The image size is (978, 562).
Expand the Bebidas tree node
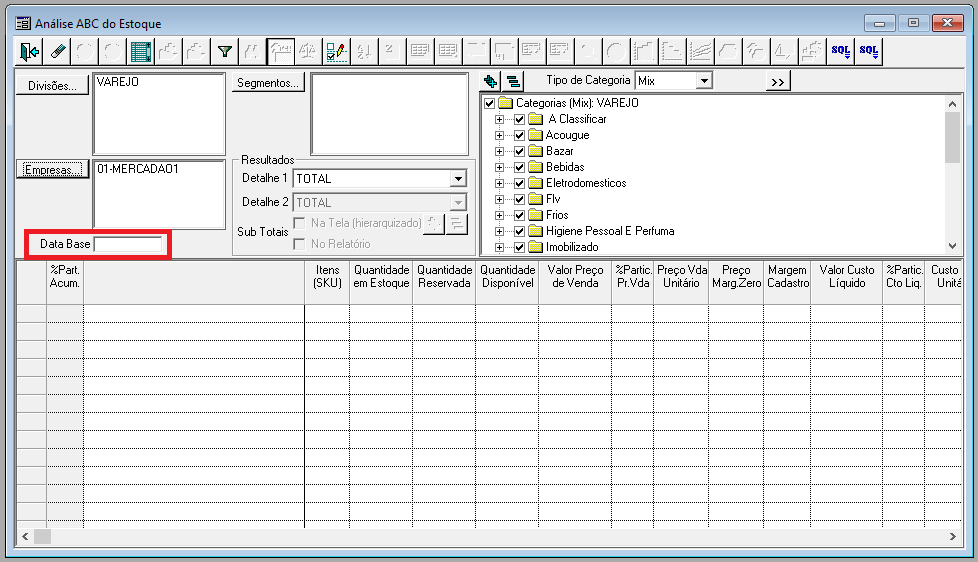499,167
